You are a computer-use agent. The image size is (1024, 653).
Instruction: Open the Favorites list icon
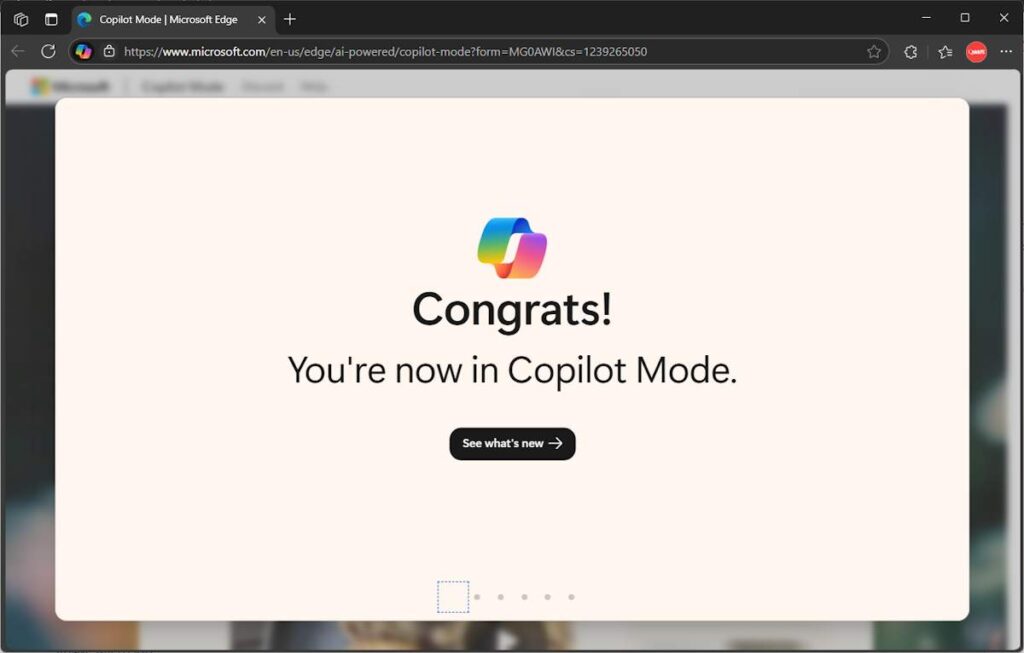(x=945, y=51)
